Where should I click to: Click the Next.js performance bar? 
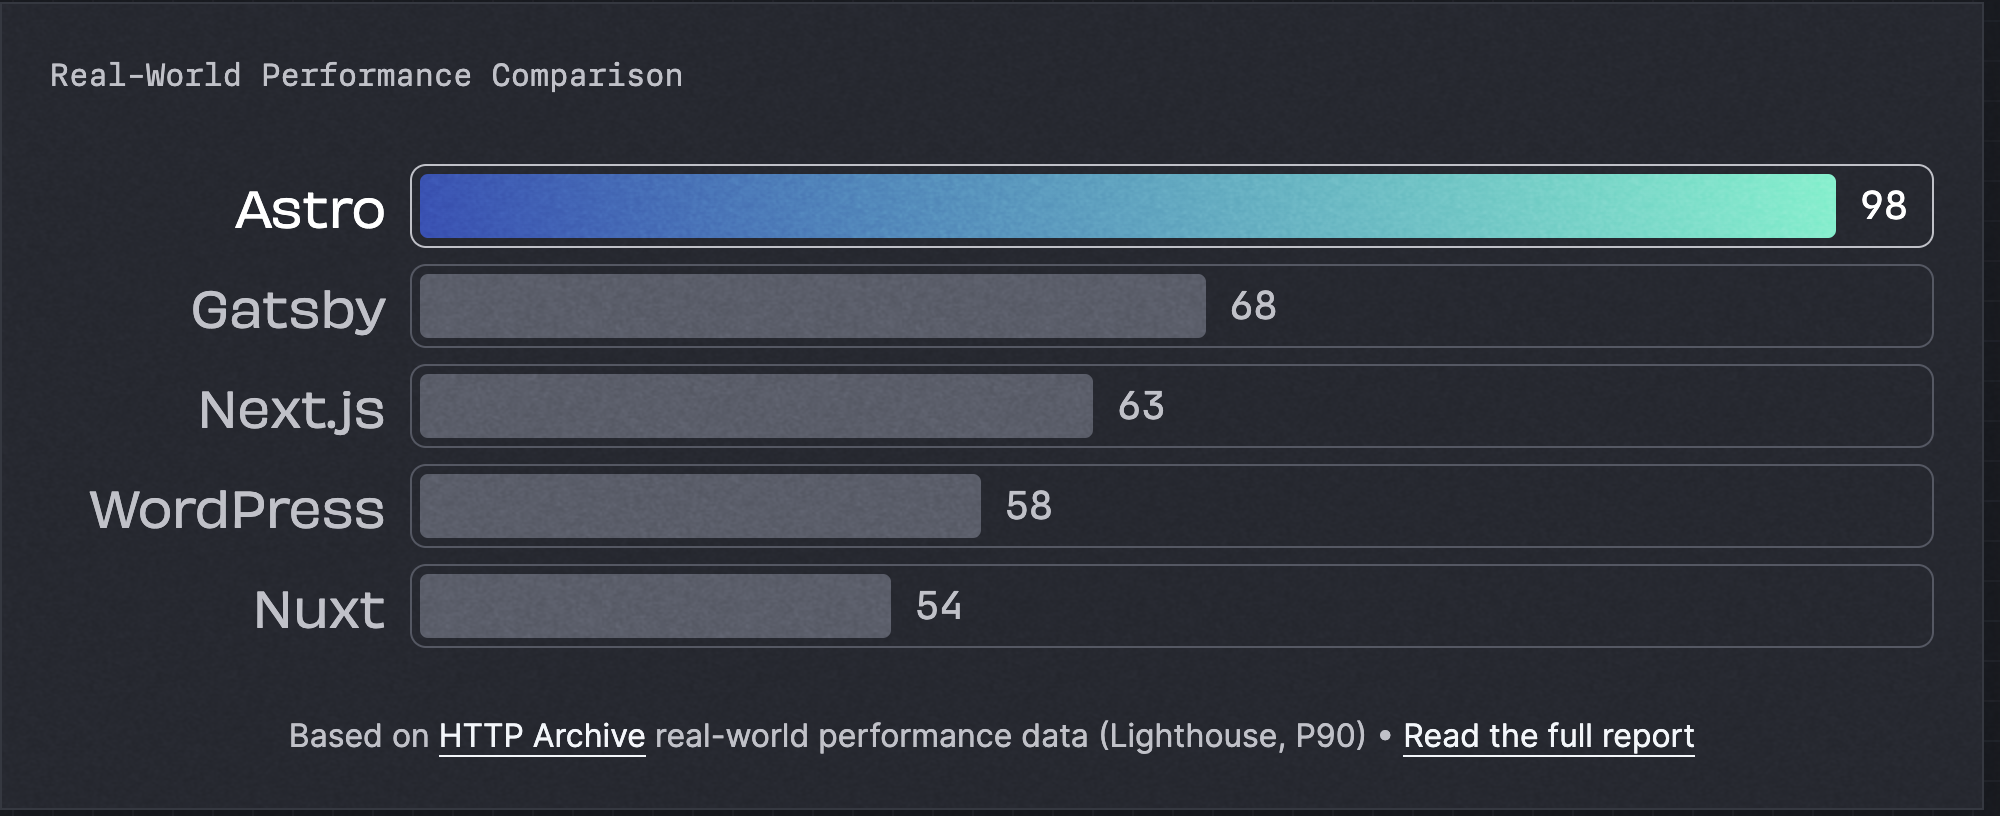pos(756,406)
